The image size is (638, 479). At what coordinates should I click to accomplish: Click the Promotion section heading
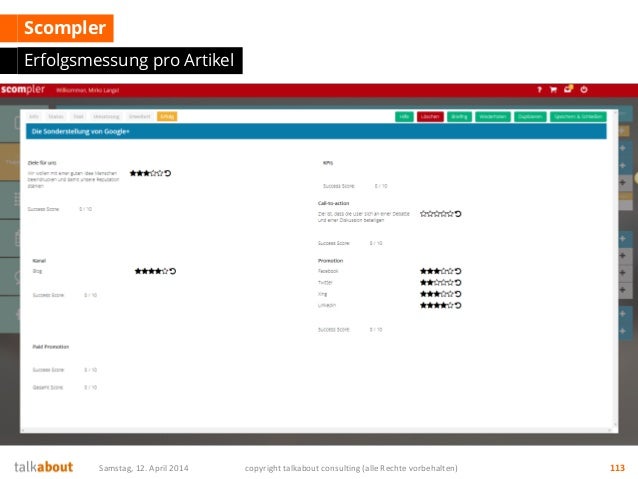coord(330,260)
